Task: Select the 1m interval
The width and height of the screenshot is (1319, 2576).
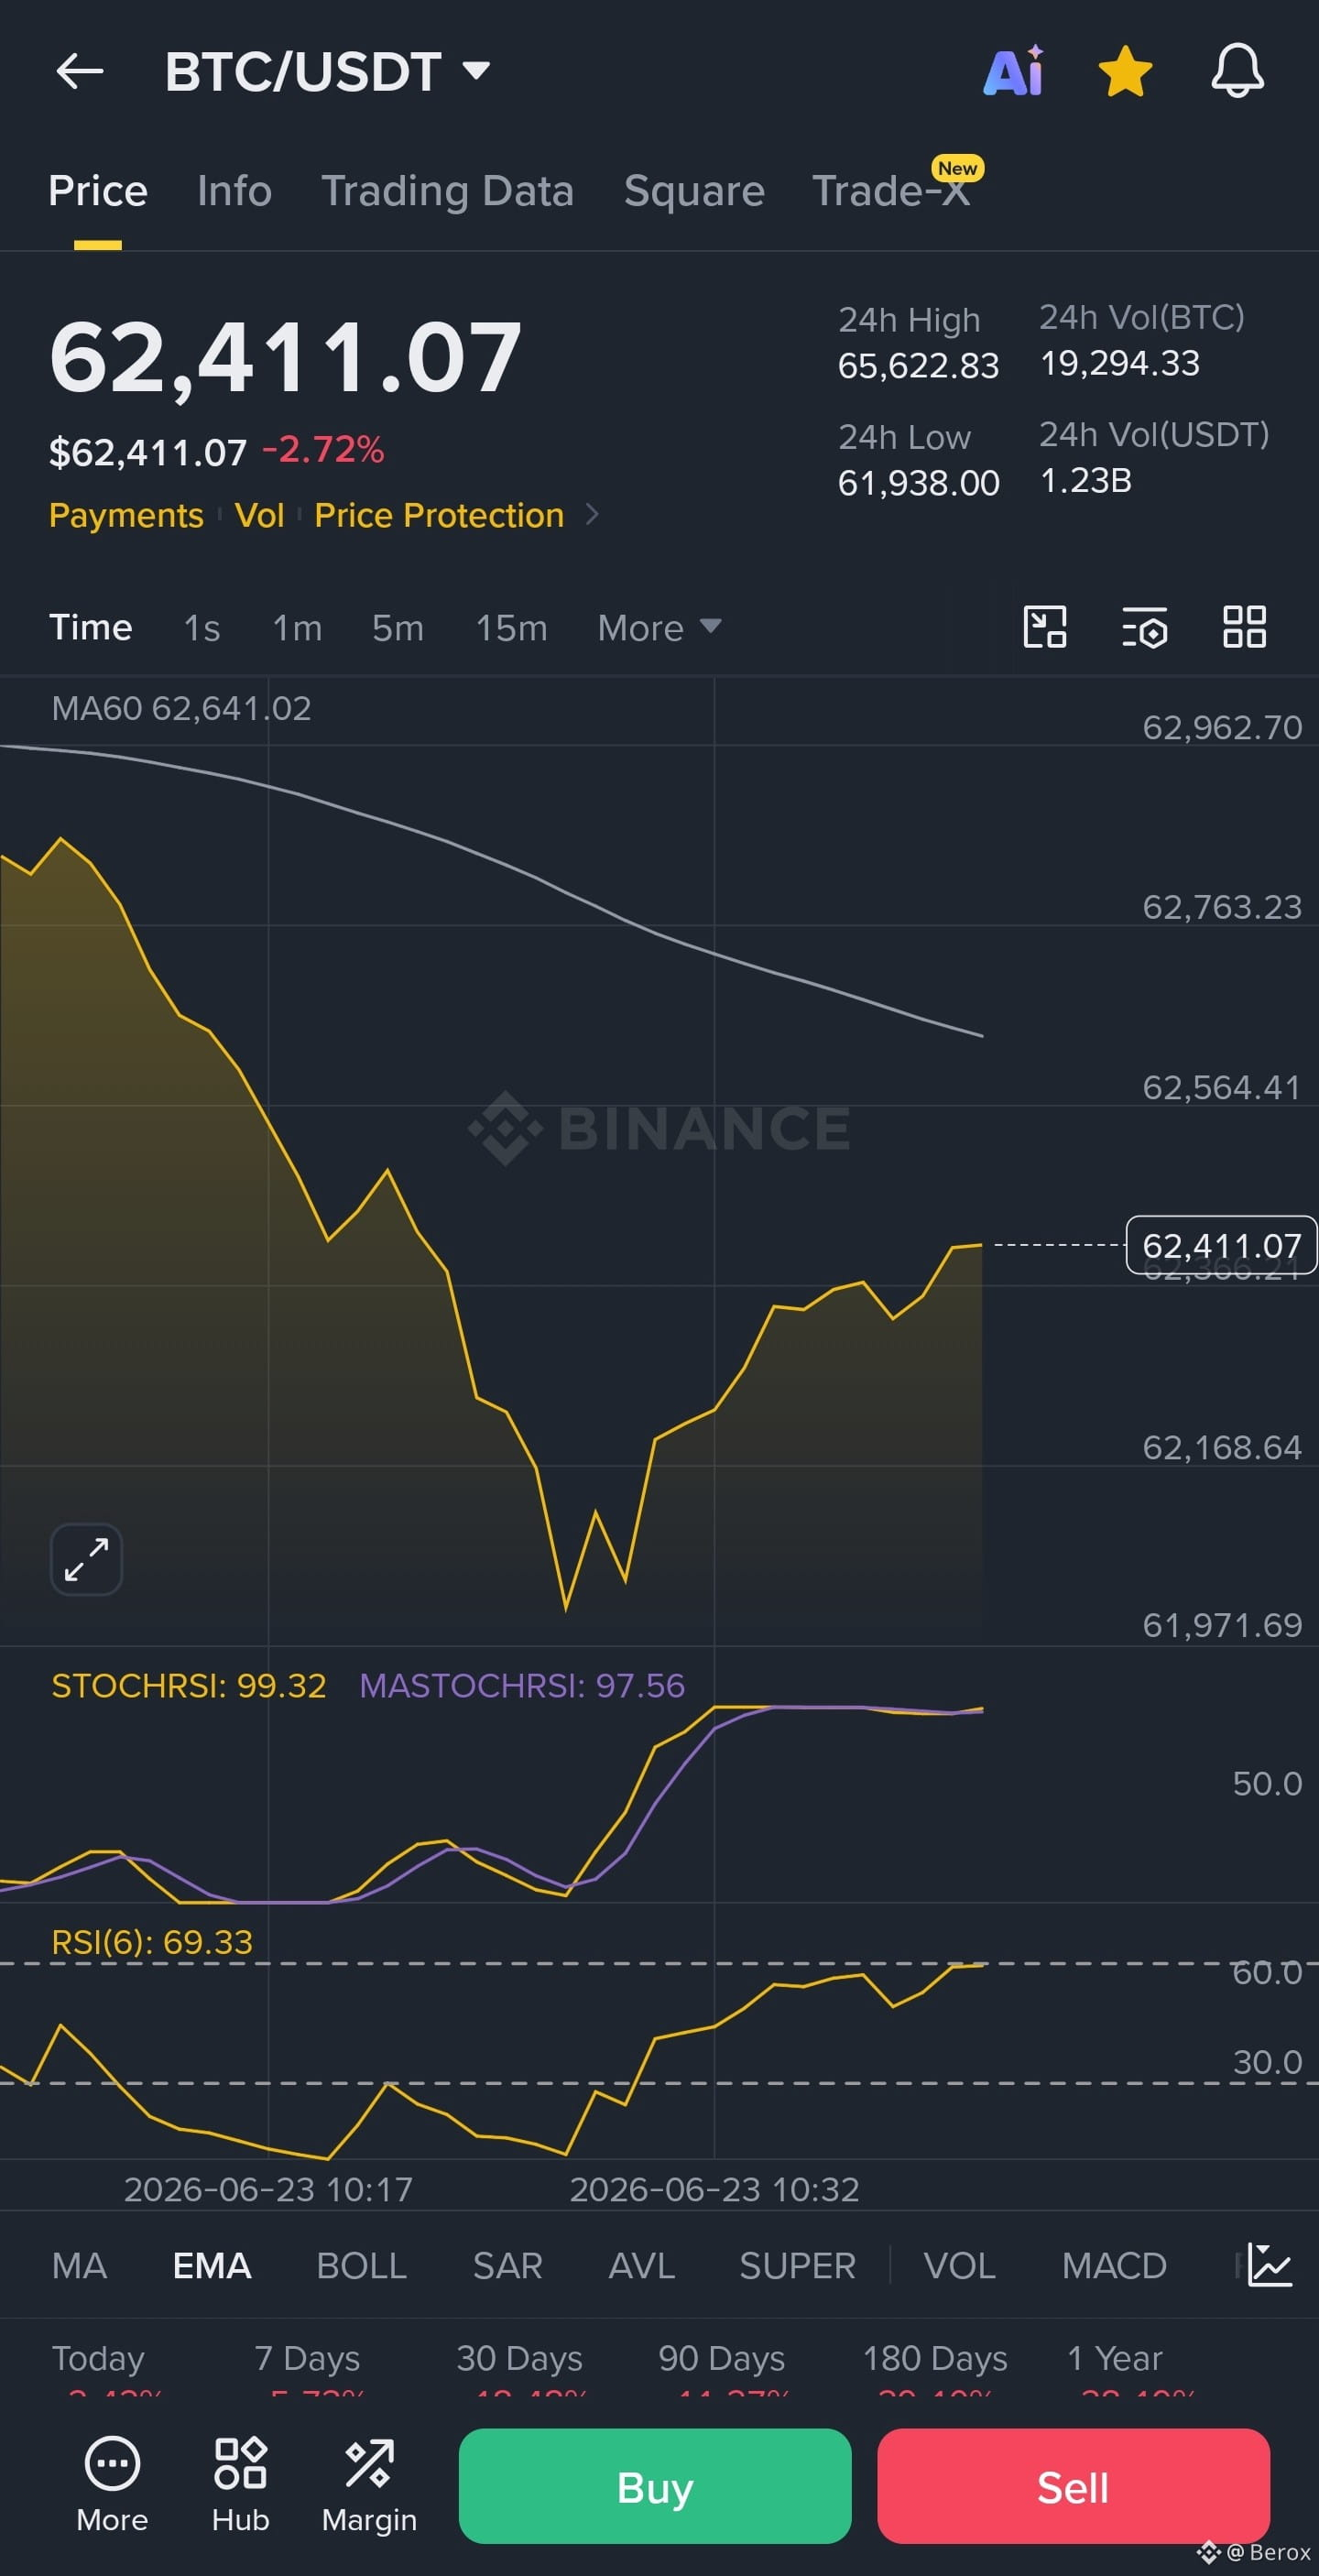Action: pos(297,628)
